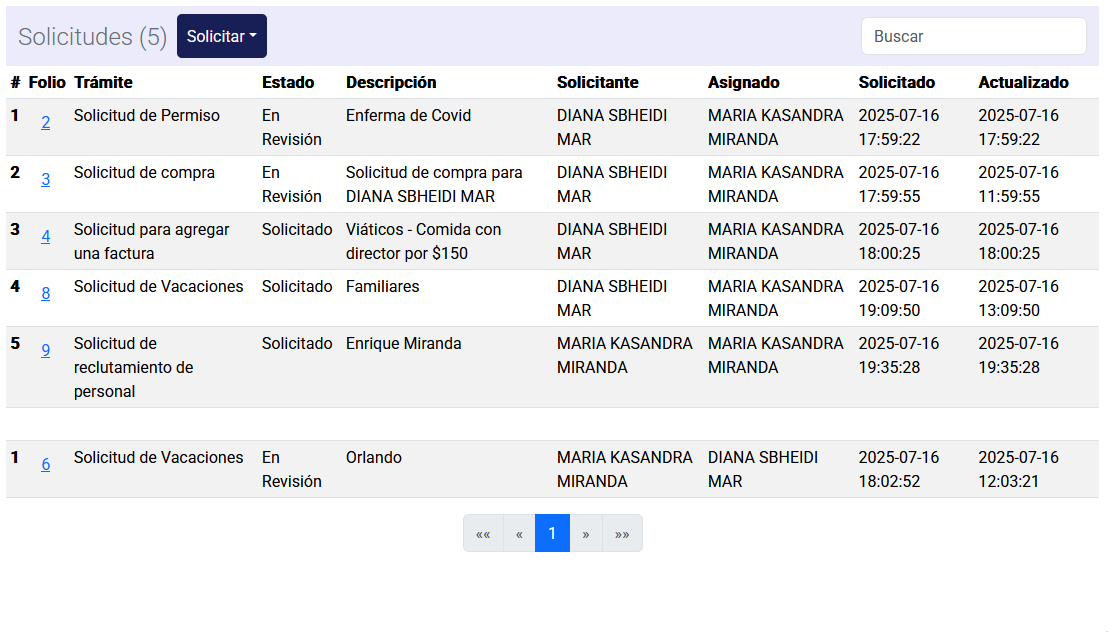Click the Actualizado column header
1108x632 pixels.
coord(1023,82)
